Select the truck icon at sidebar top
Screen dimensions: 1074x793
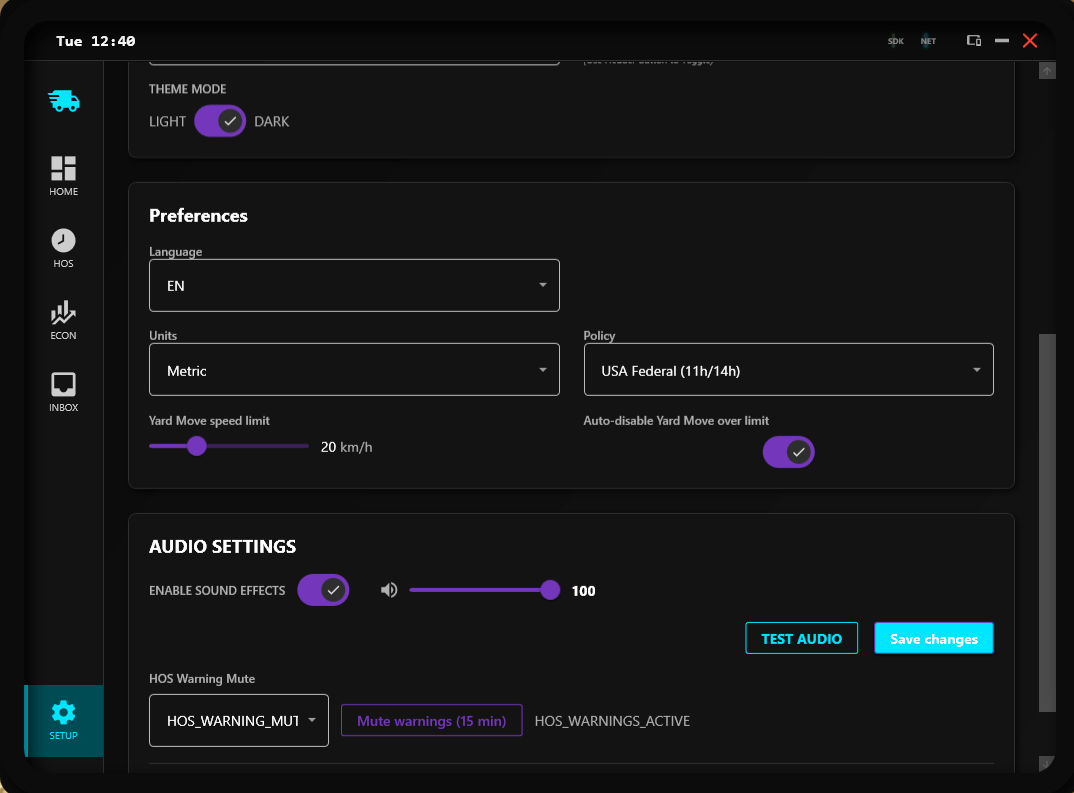point(63,100)
